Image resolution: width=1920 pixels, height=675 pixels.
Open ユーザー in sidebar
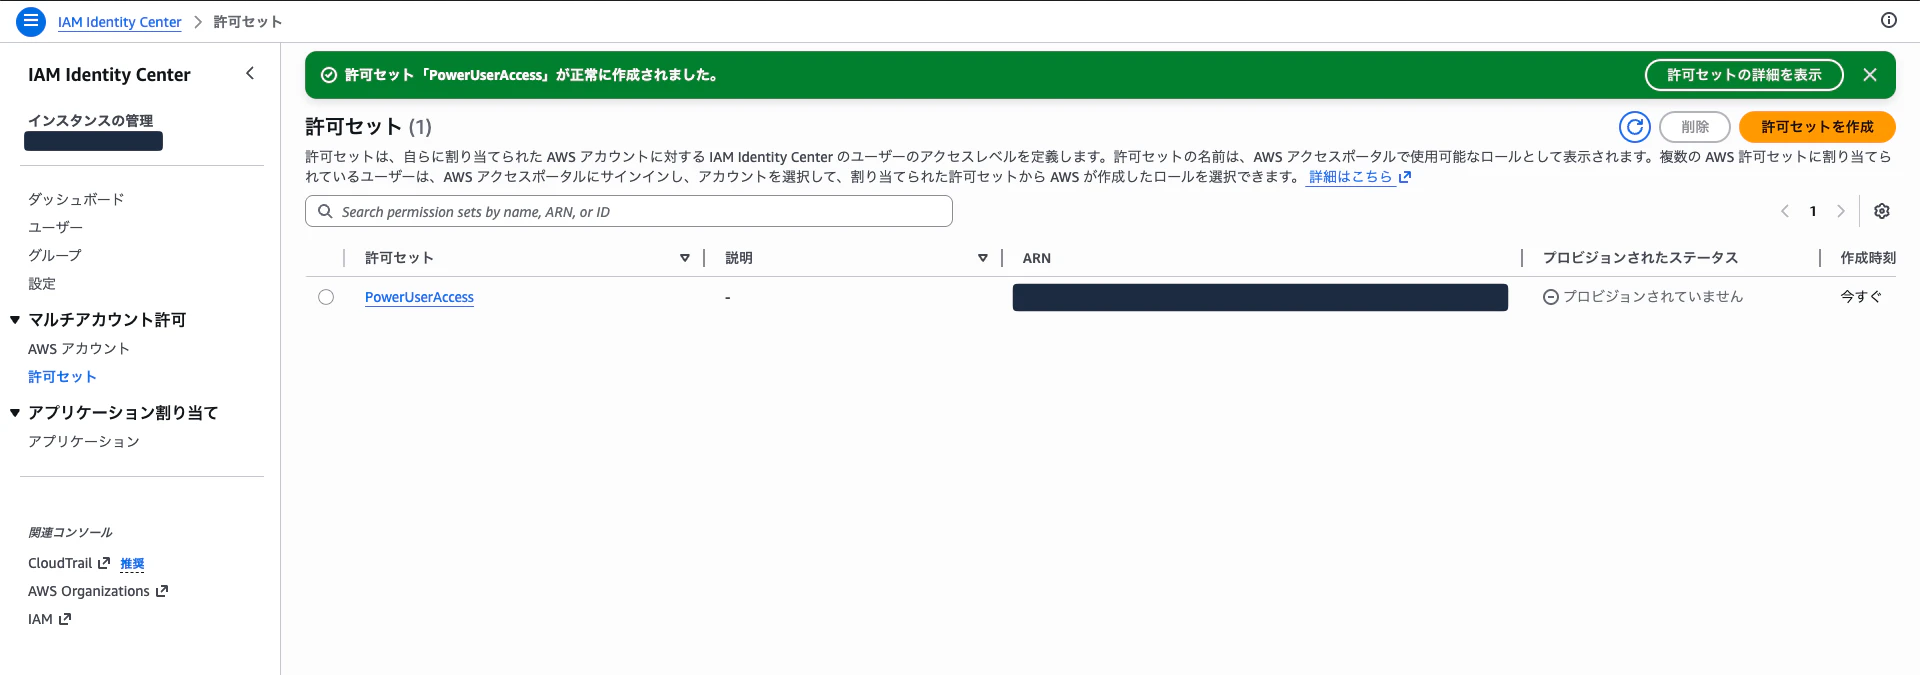click(55, 227)
